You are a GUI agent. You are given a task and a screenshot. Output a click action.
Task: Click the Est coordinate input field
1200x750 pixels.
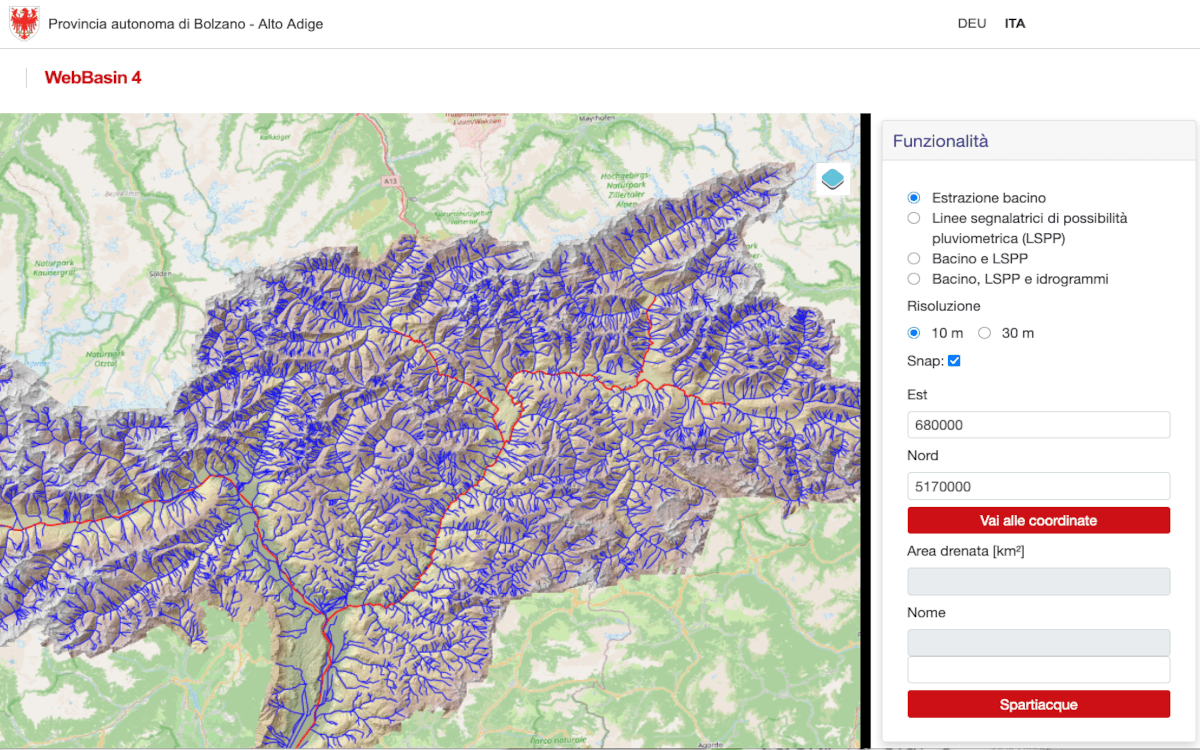[1038, 425]
